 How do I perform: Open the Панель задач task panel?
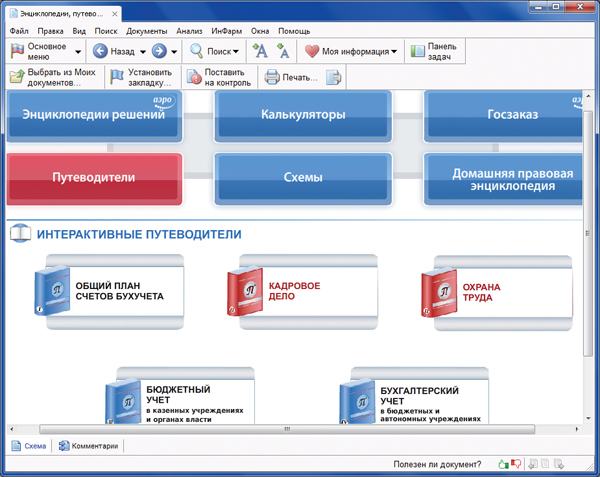click(x=433, y=51)
